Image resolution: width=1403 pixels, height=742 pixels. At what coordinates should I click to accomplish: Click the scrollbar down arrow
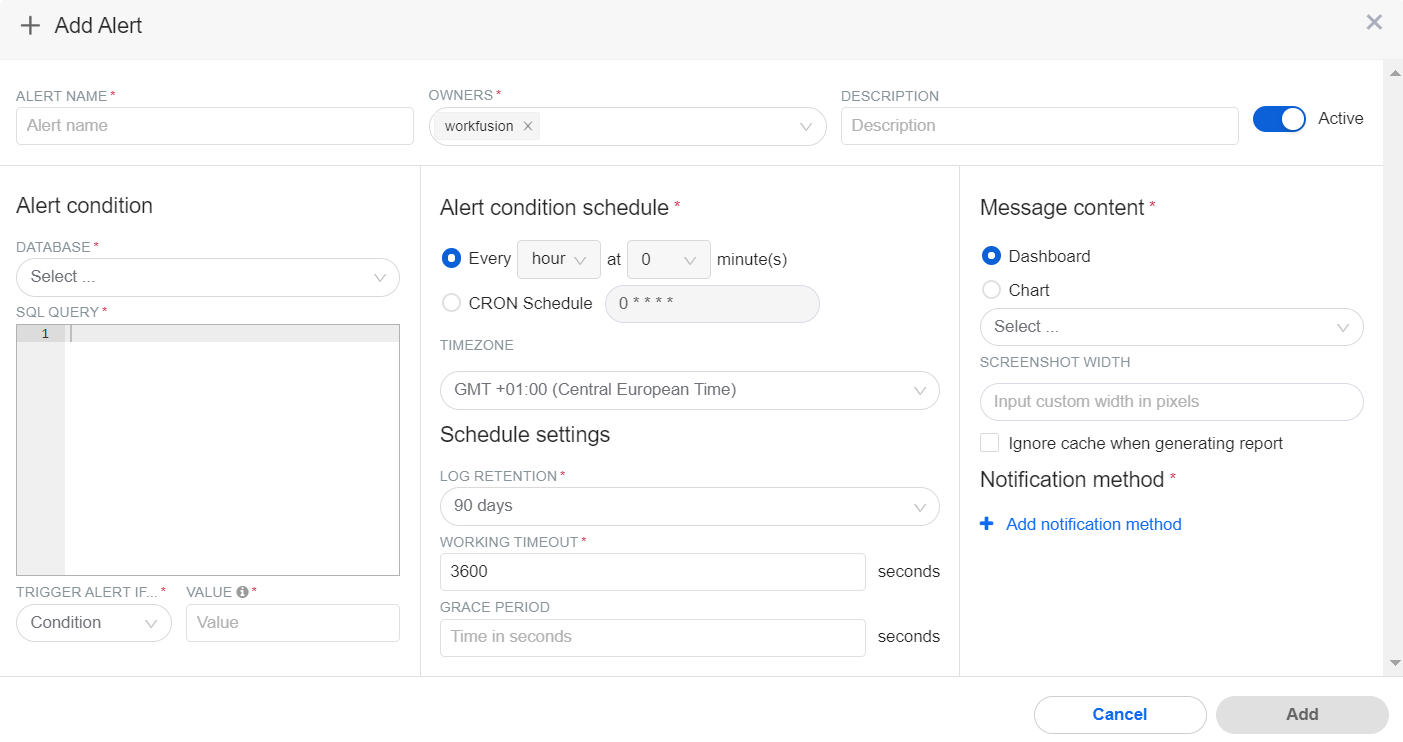1395,663
